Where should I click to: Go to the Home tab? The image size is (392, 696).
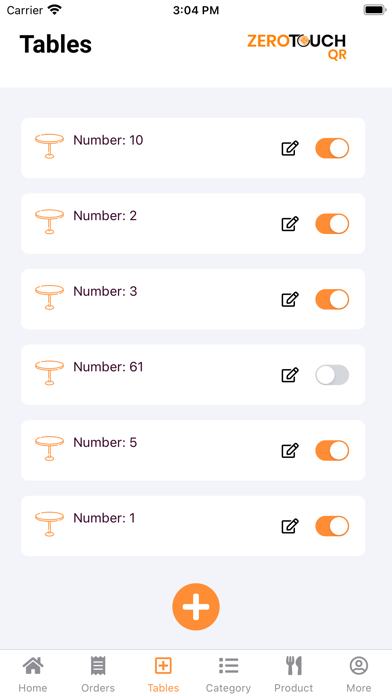click(x=33, y=674)
